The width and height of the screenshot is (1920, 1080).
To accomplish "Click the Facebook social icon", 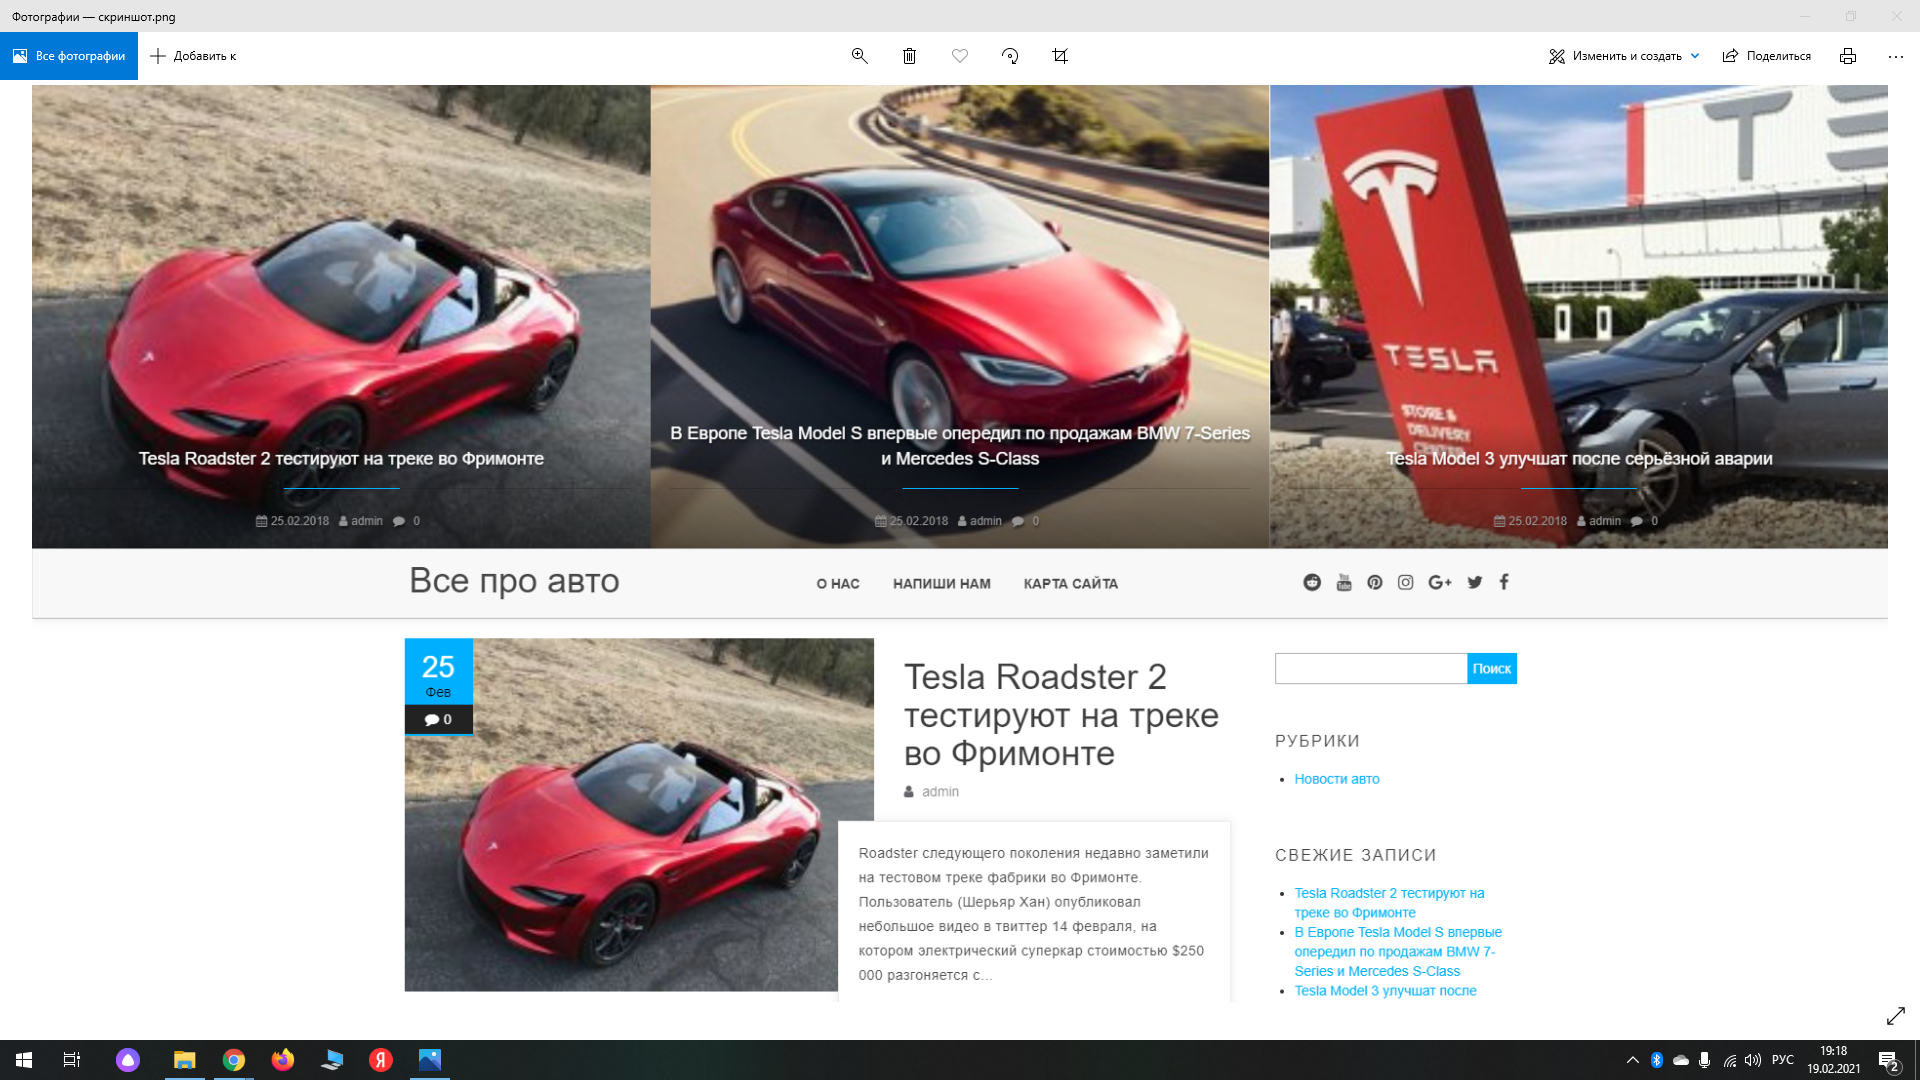I will pos(1504,582).
